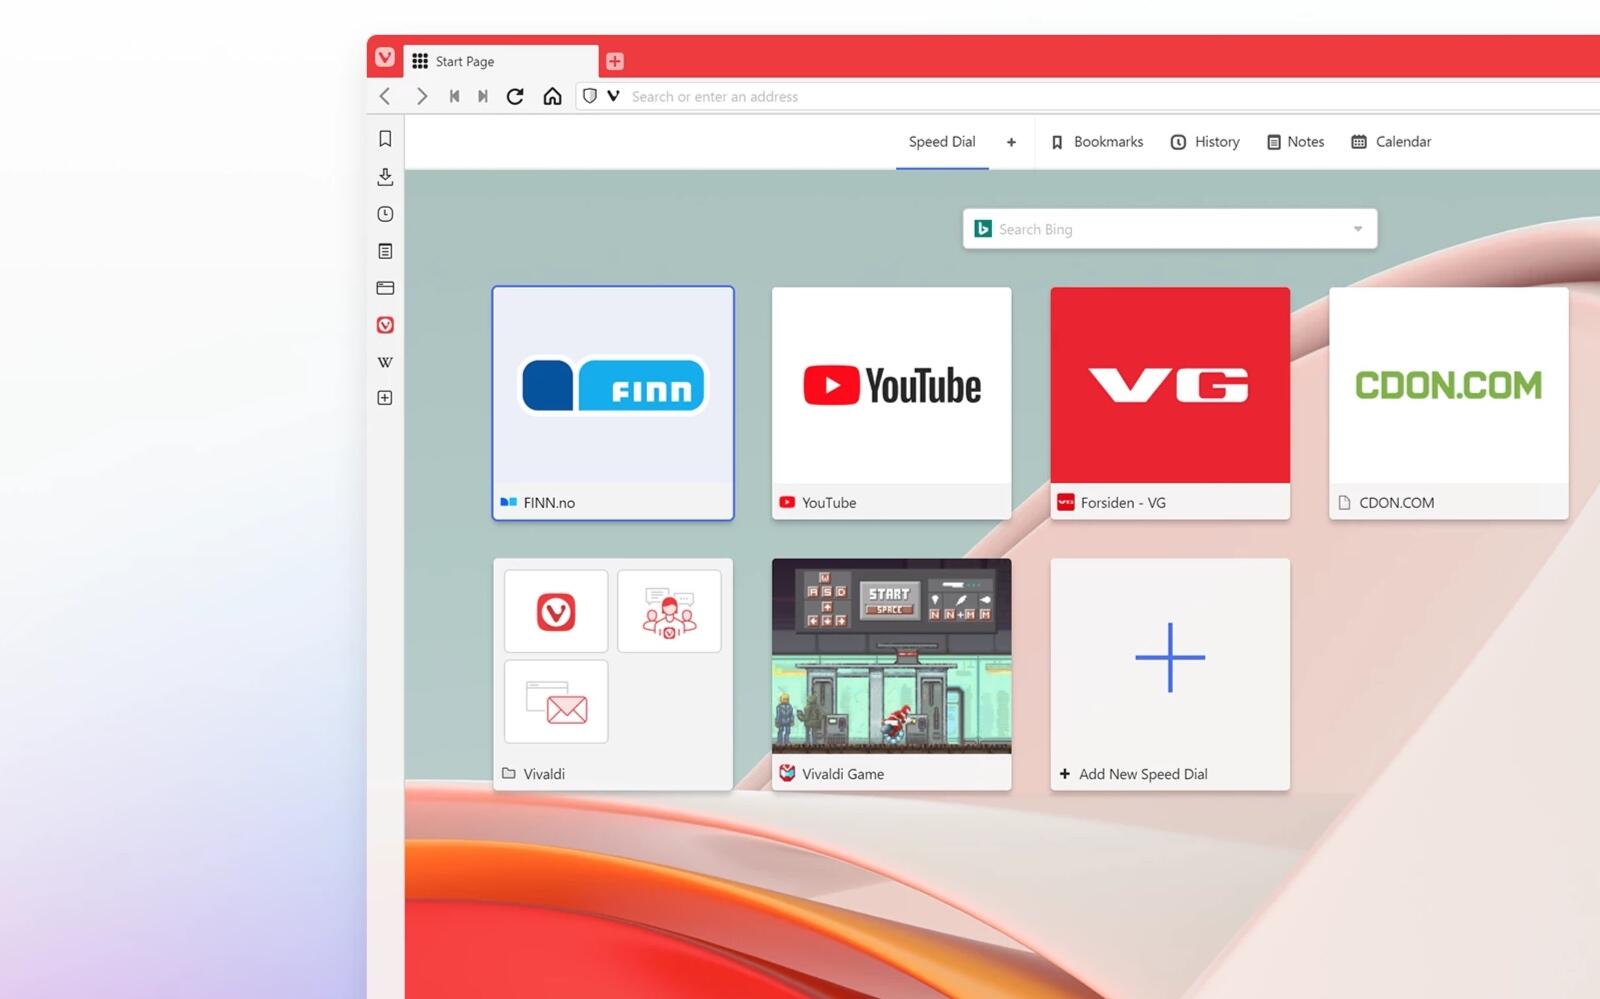Open the Bookmarks start page tab
This screenshot has height=999, width=1600.
click(1097, 142)
